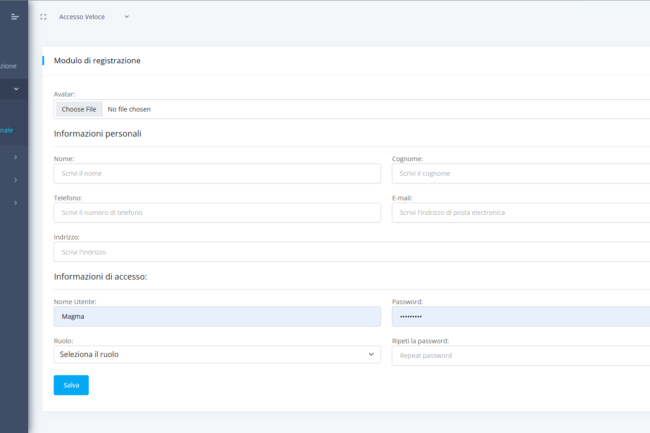The width and height of the screenshot is (650, 433).
Task: Open the Ruolo role dropdown
Action: click(x=217, y=355)
